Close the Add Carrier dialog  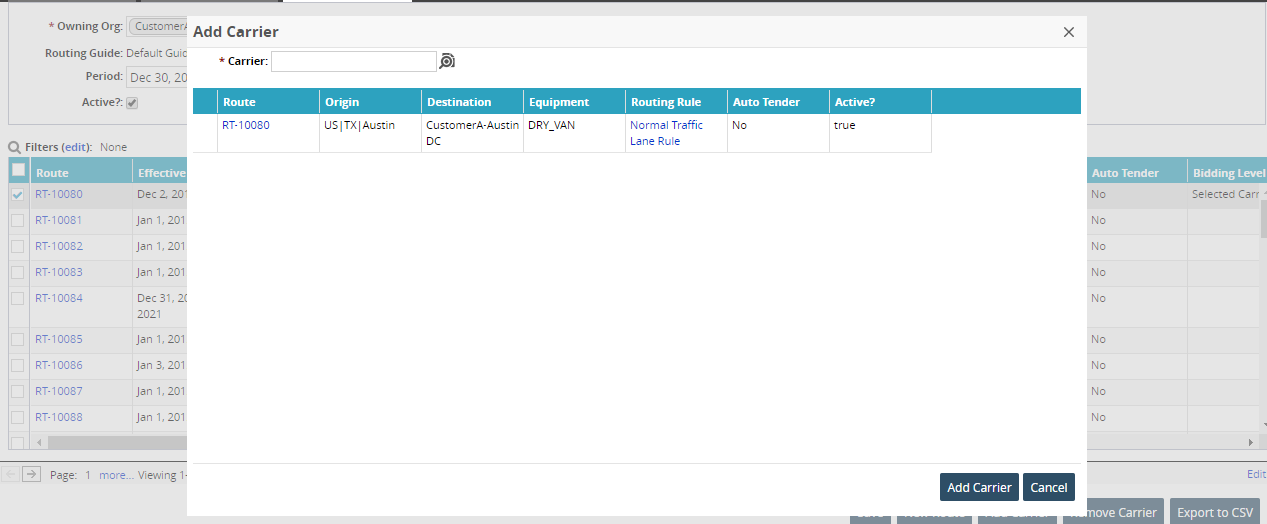[x=1068, y=32]
